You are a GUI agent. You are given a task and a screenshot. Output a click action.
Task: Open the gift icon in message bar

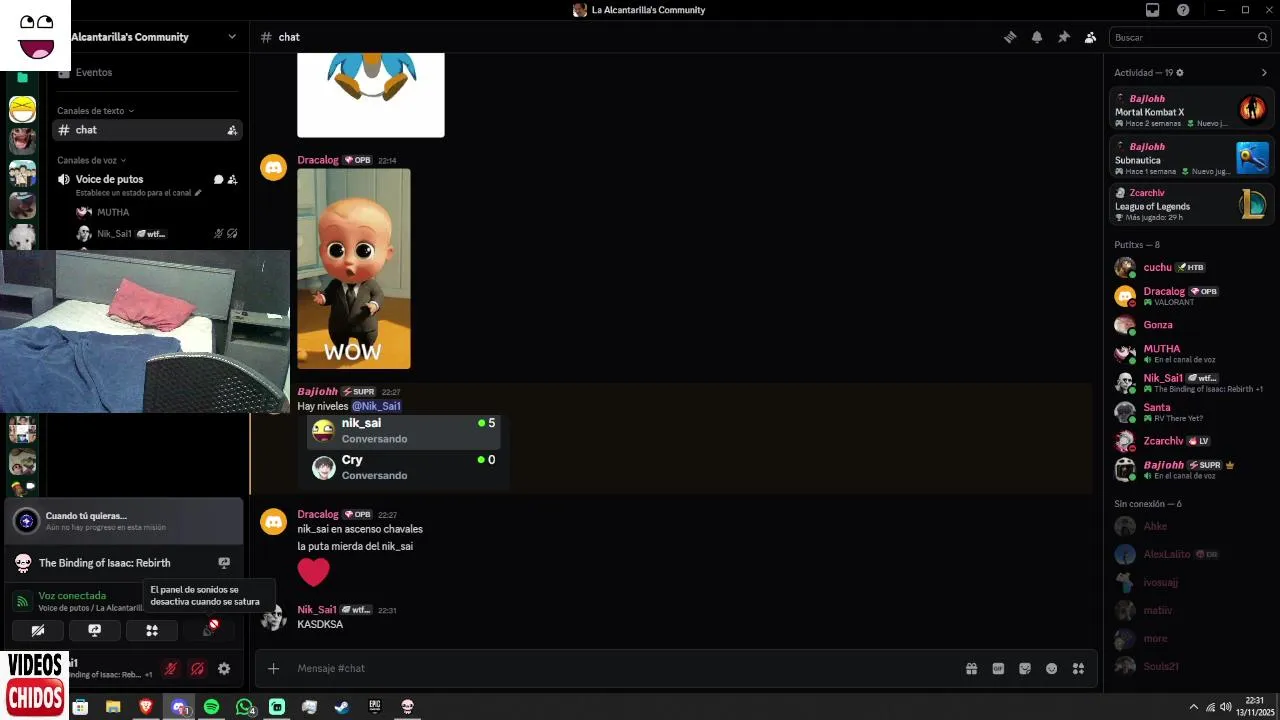(971, 668)
